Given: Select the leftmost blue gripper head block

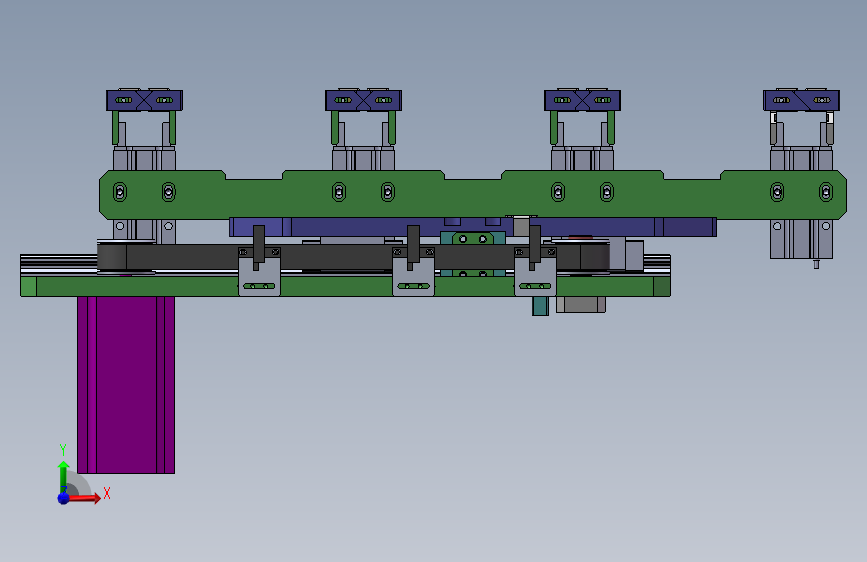Looking at the screenshot, I should pos(144,100).
